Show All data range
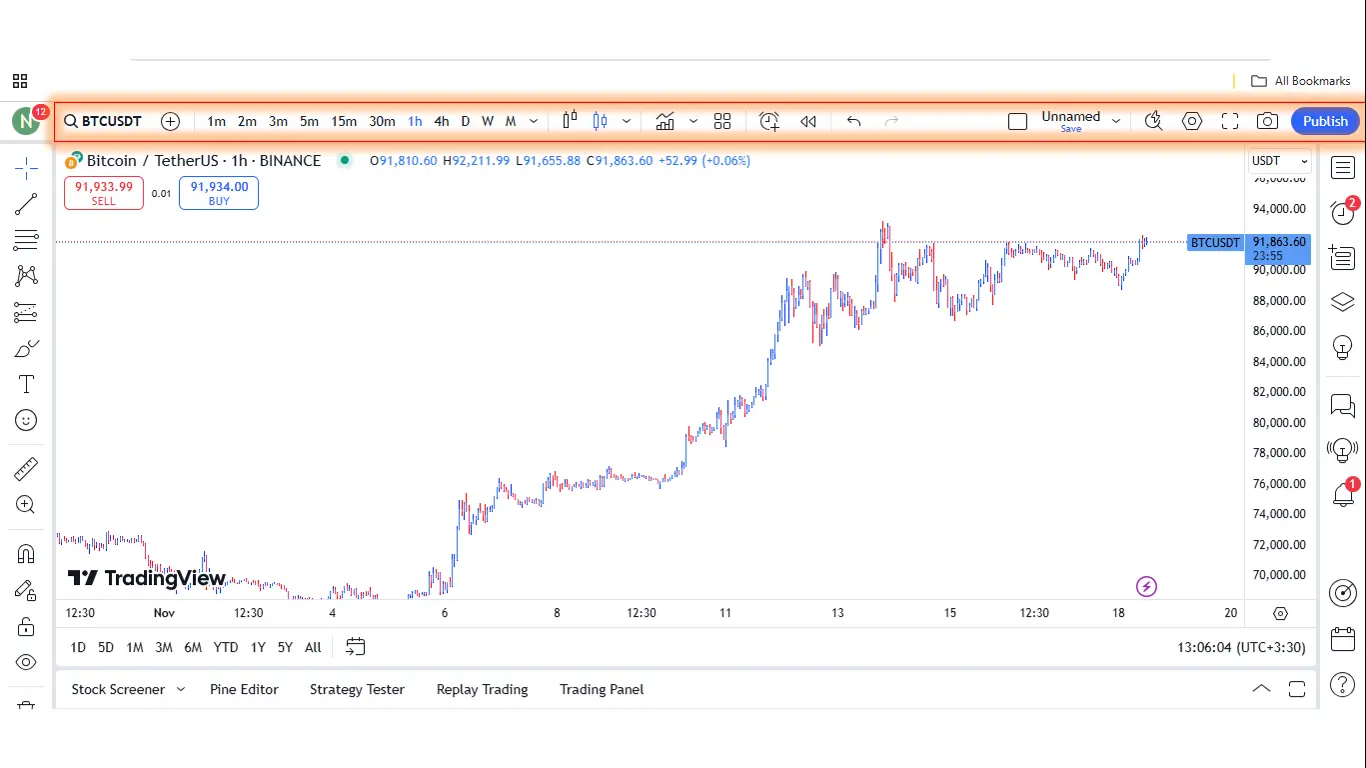 point(313,647)
